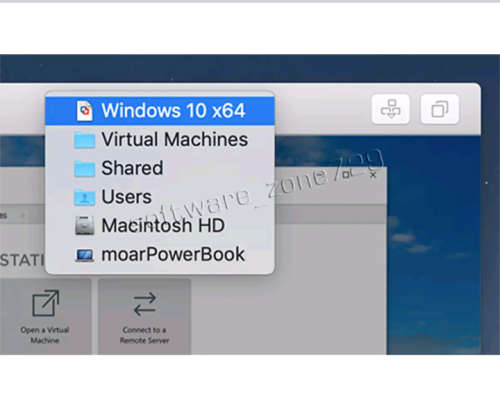Click Virtual Machines folder icon
Viewport: 500px width, 408px height.
[x=85, y=140]
